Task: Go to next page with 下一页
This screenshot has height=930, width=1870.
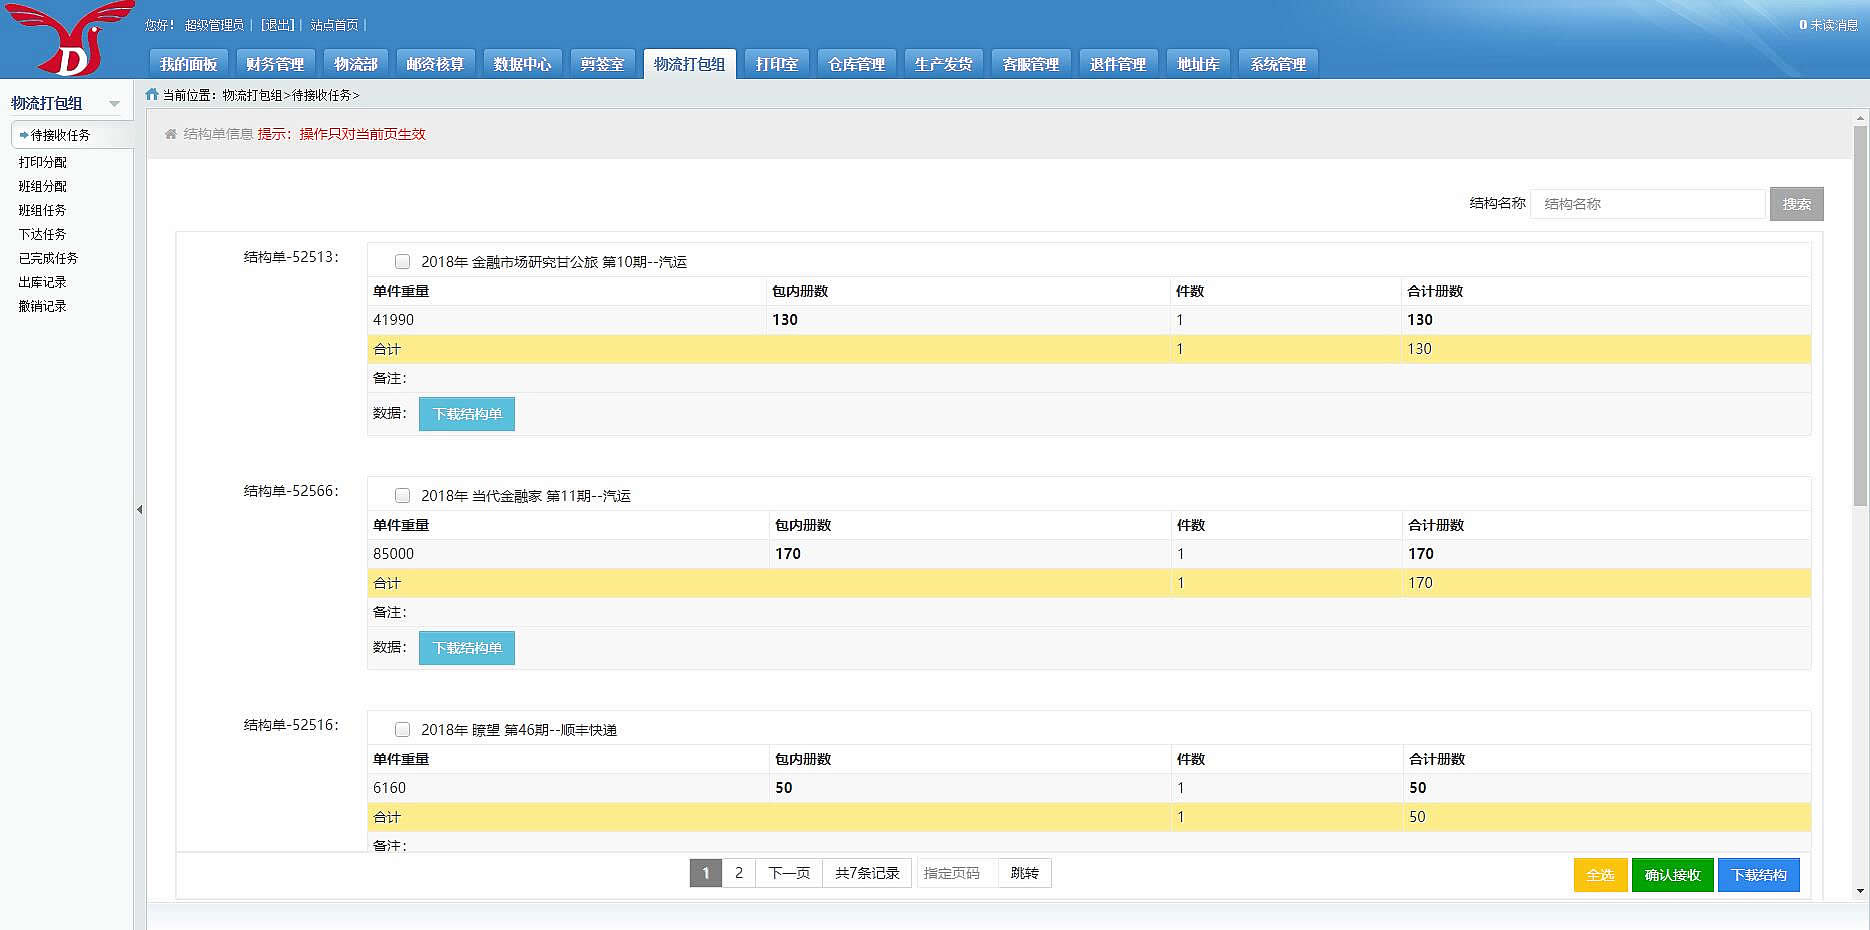Action: (788, 873)
